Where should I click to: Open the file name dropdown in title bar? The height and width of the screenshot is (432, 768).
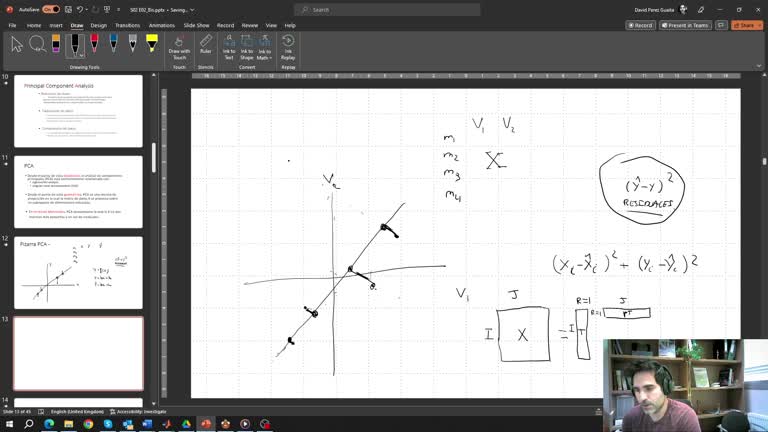tap(192, 10)
